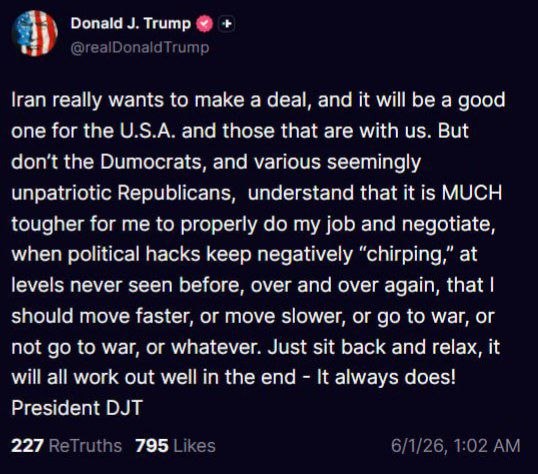Click the pink verified checkmark badge

click(204, 24)
